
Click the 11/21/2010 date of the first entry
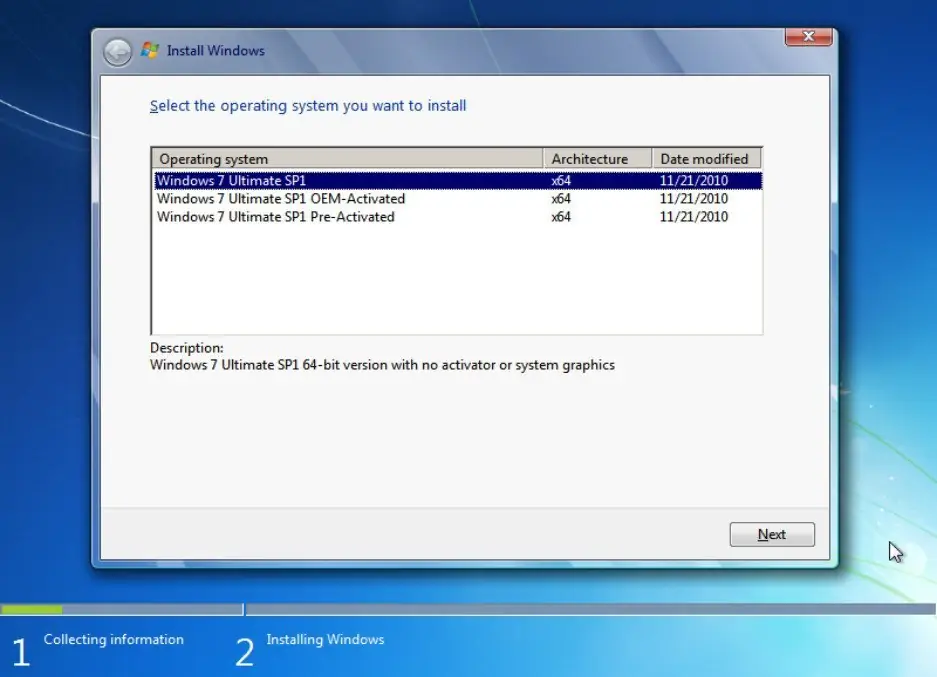click(x=693, y=180)
